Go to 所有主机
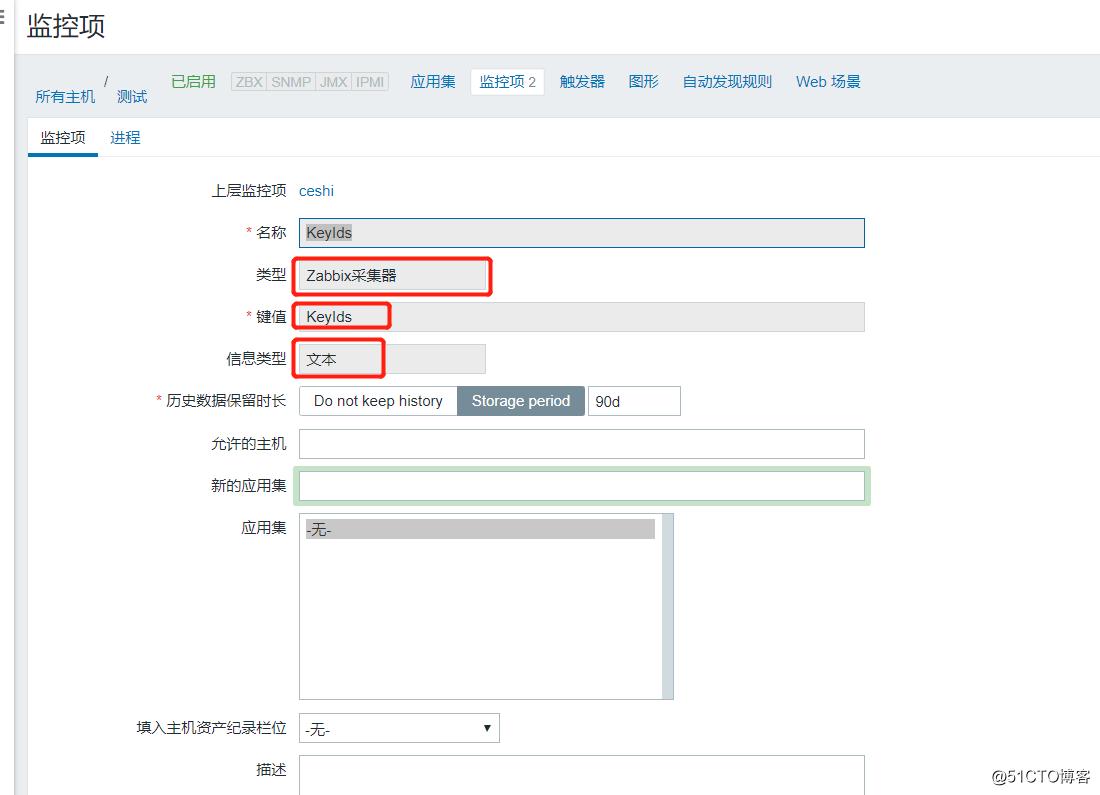 point(64,96)
